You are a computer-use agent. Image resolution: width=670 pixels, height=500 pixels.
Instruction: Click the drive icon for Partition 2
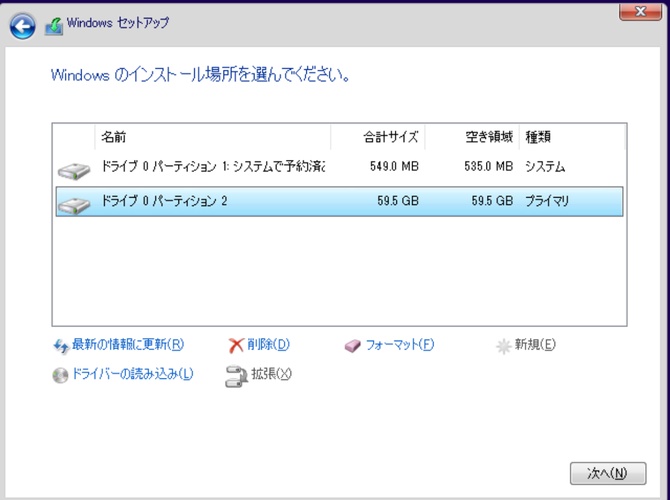(x=73, y=203)
